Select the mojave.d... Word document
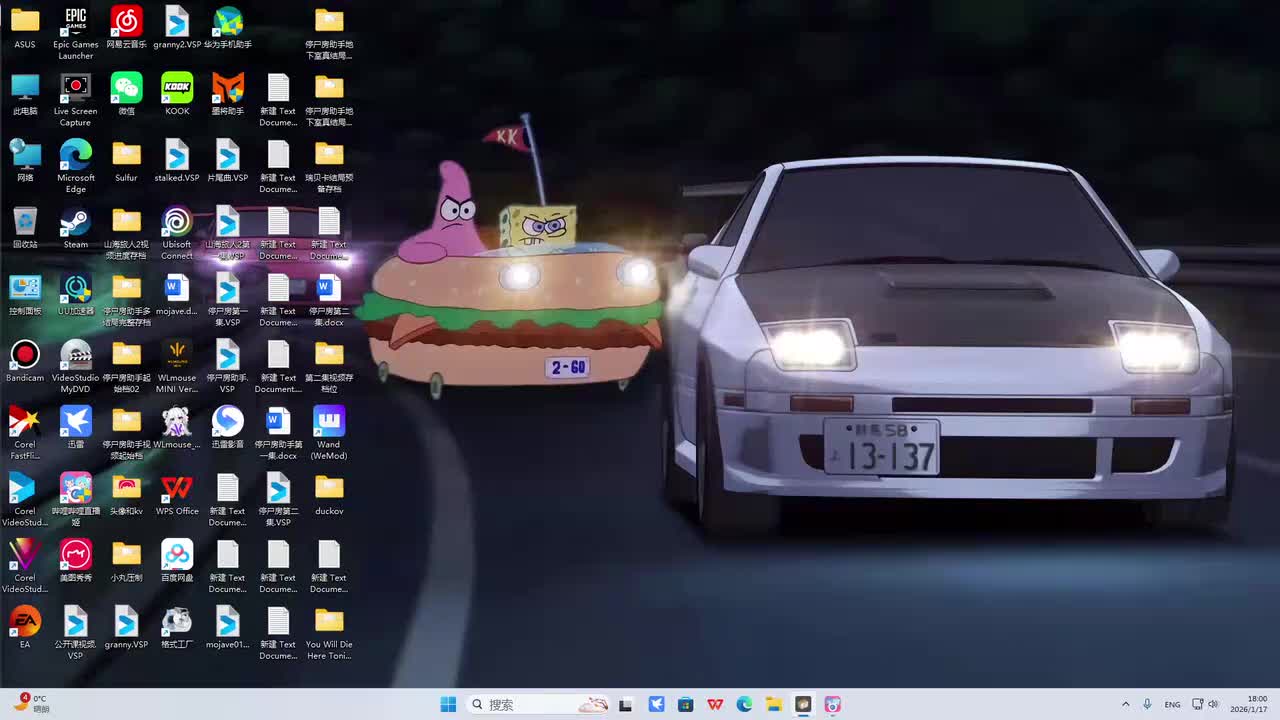This screenshot has height=720, width=1280. click(177, 295)
